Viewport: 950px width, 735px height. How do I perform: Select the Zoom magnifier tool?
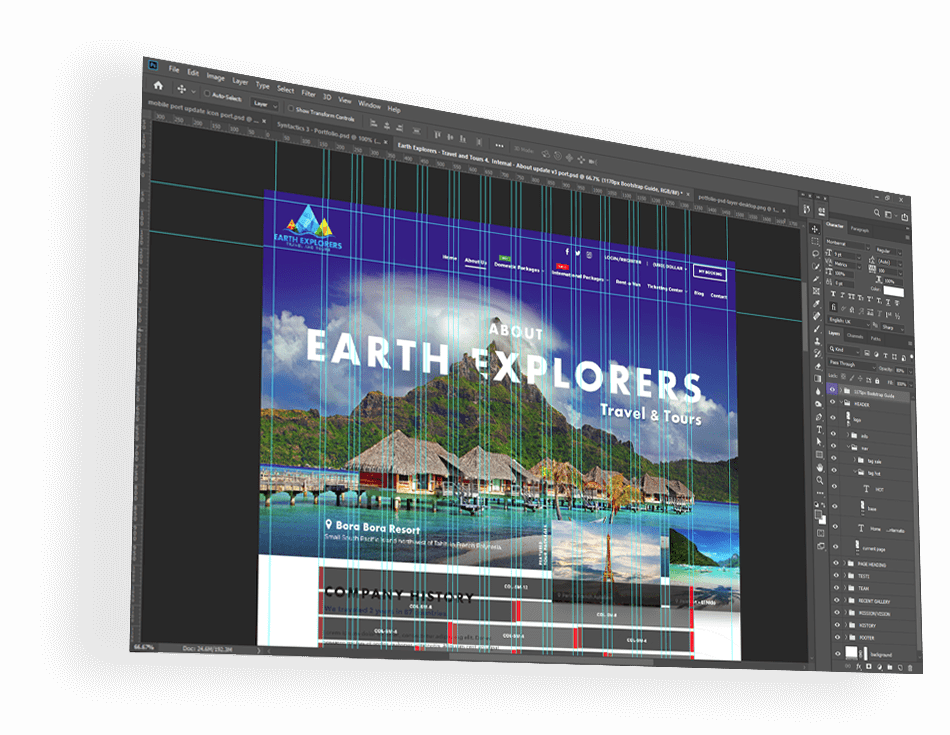tap(820, 481)
